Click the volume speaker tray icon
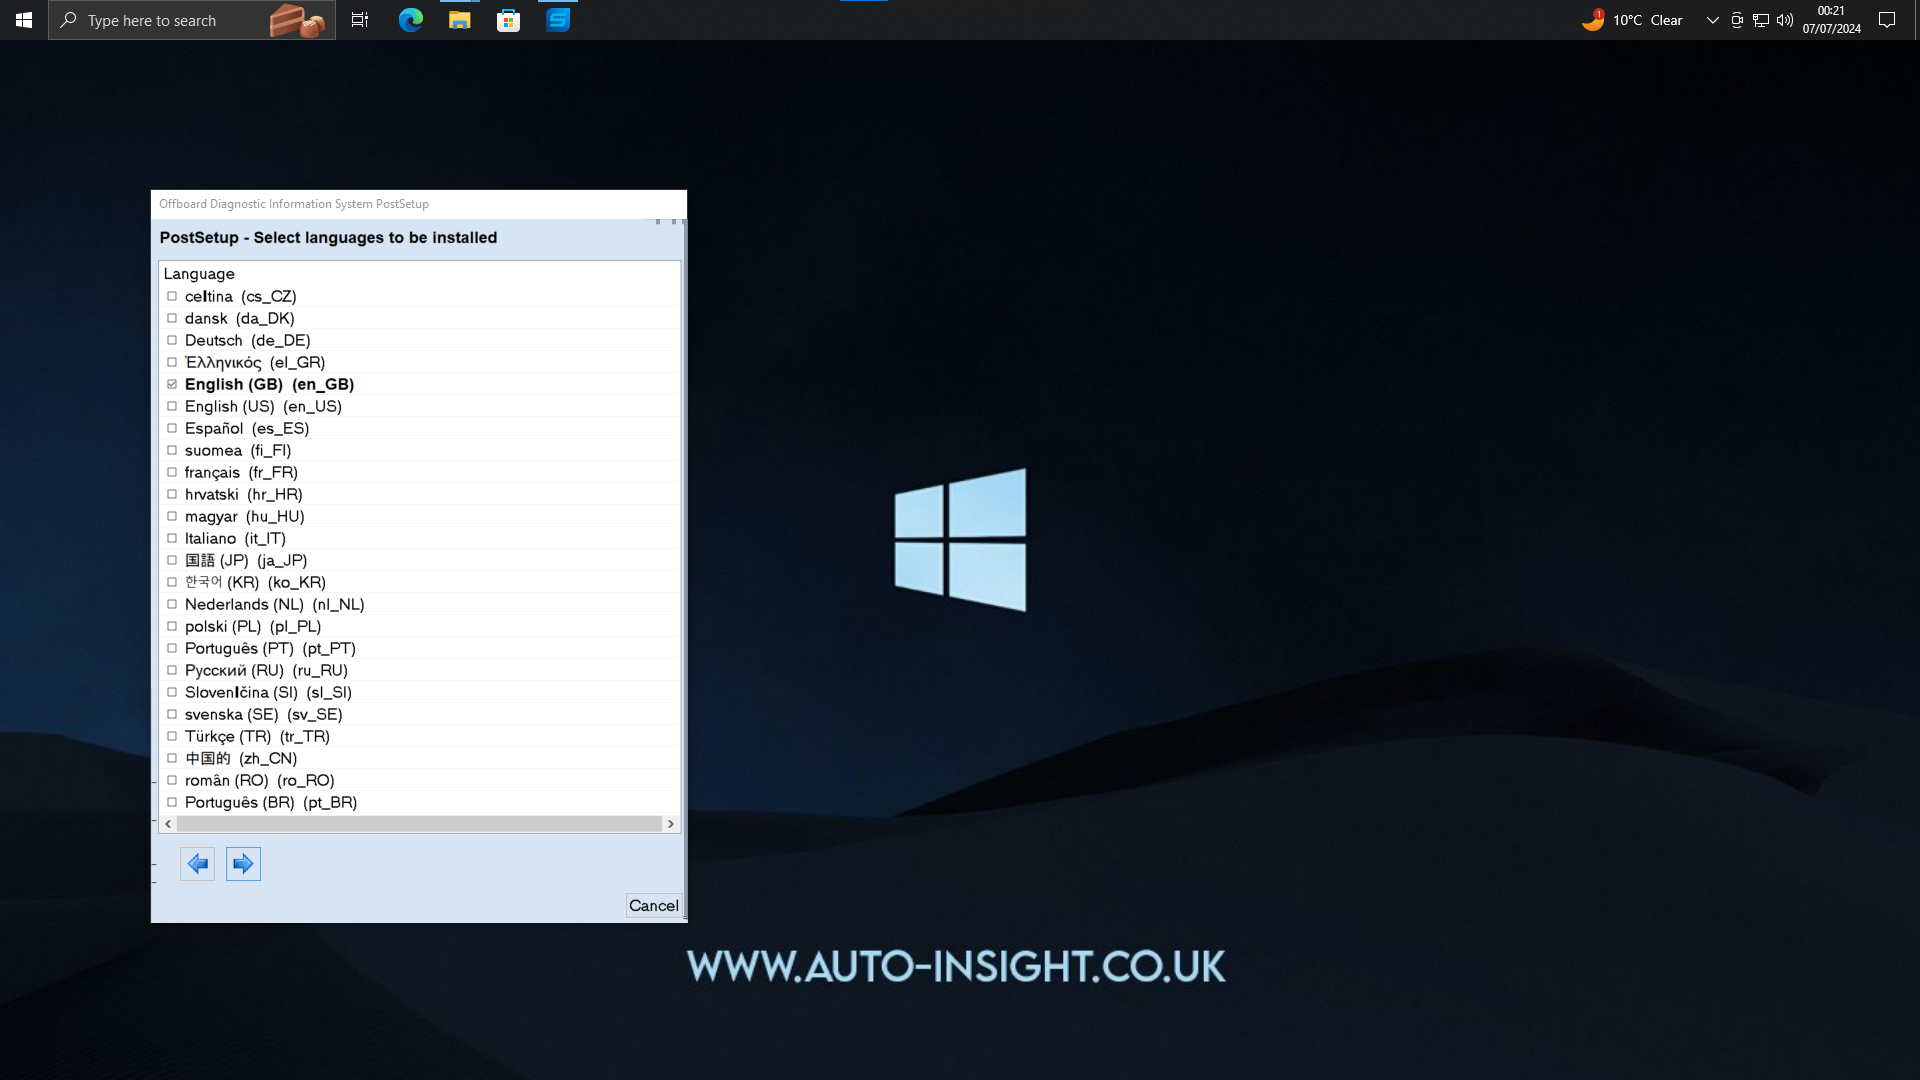Image resolution: width=1920 pixels, height=1080 pixels. pyautogui.click(x=1785, y=20)
